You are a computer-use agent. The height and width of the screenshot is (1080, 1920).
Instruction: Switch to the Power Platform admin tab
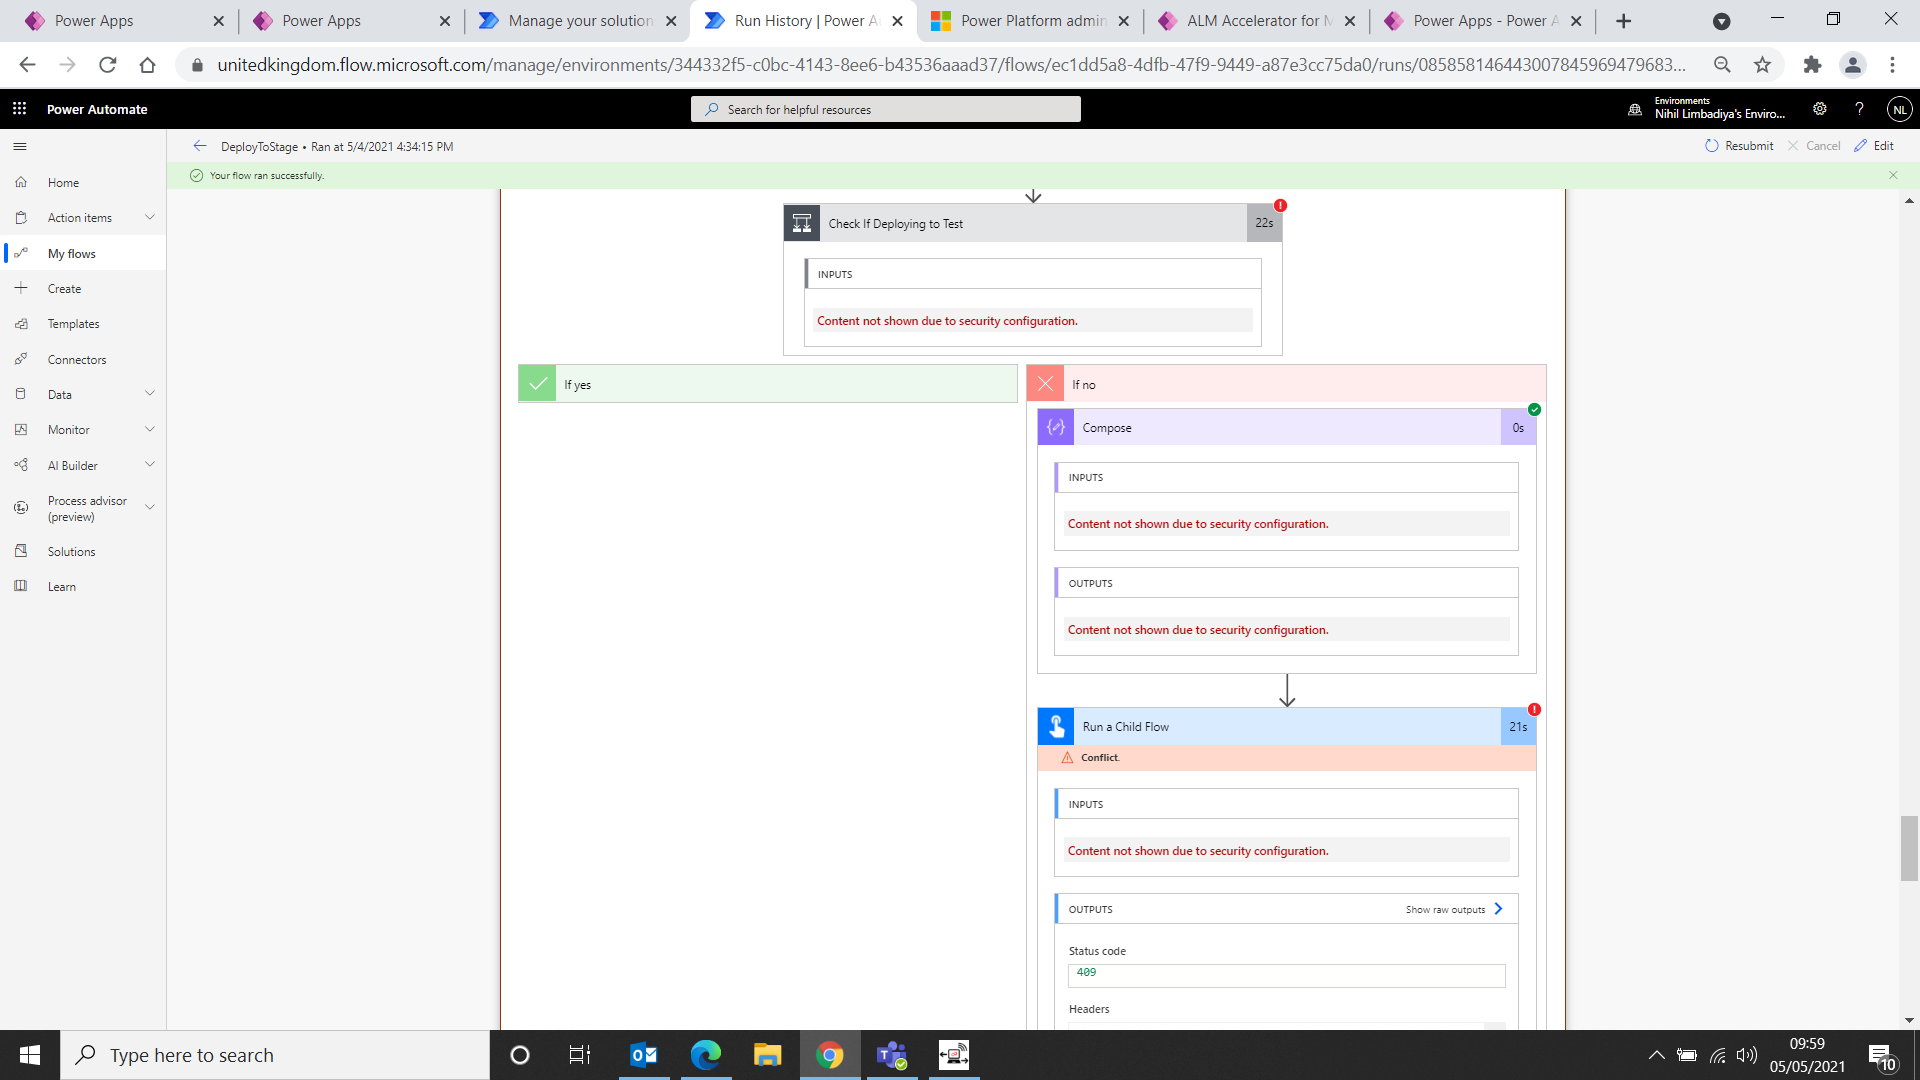tap(1030, 20)
